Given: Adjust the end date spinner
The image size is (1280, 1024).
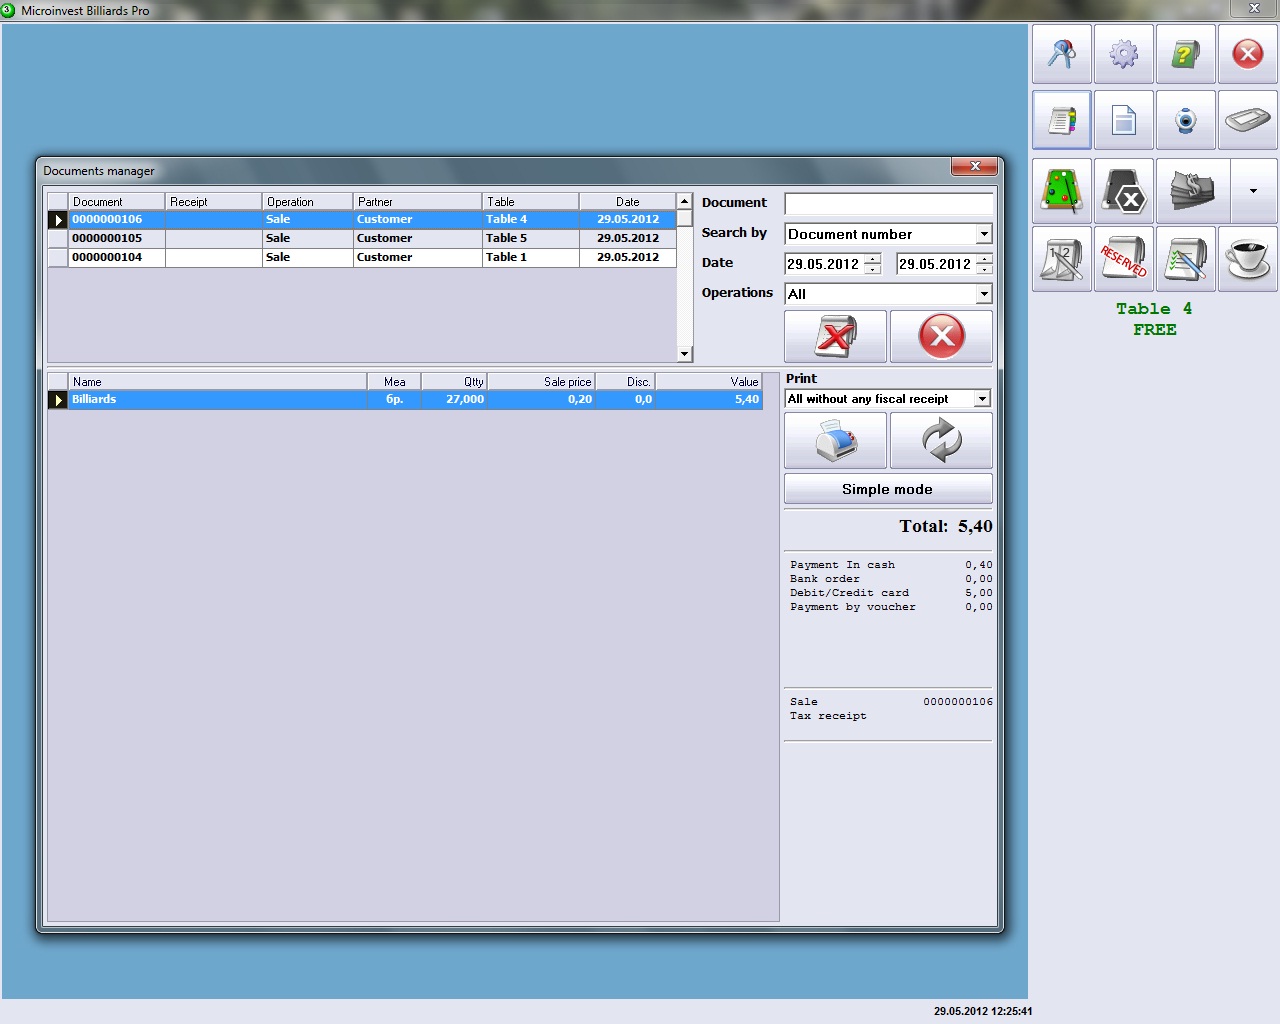Looking at the screenshot, I should (985, 264).
